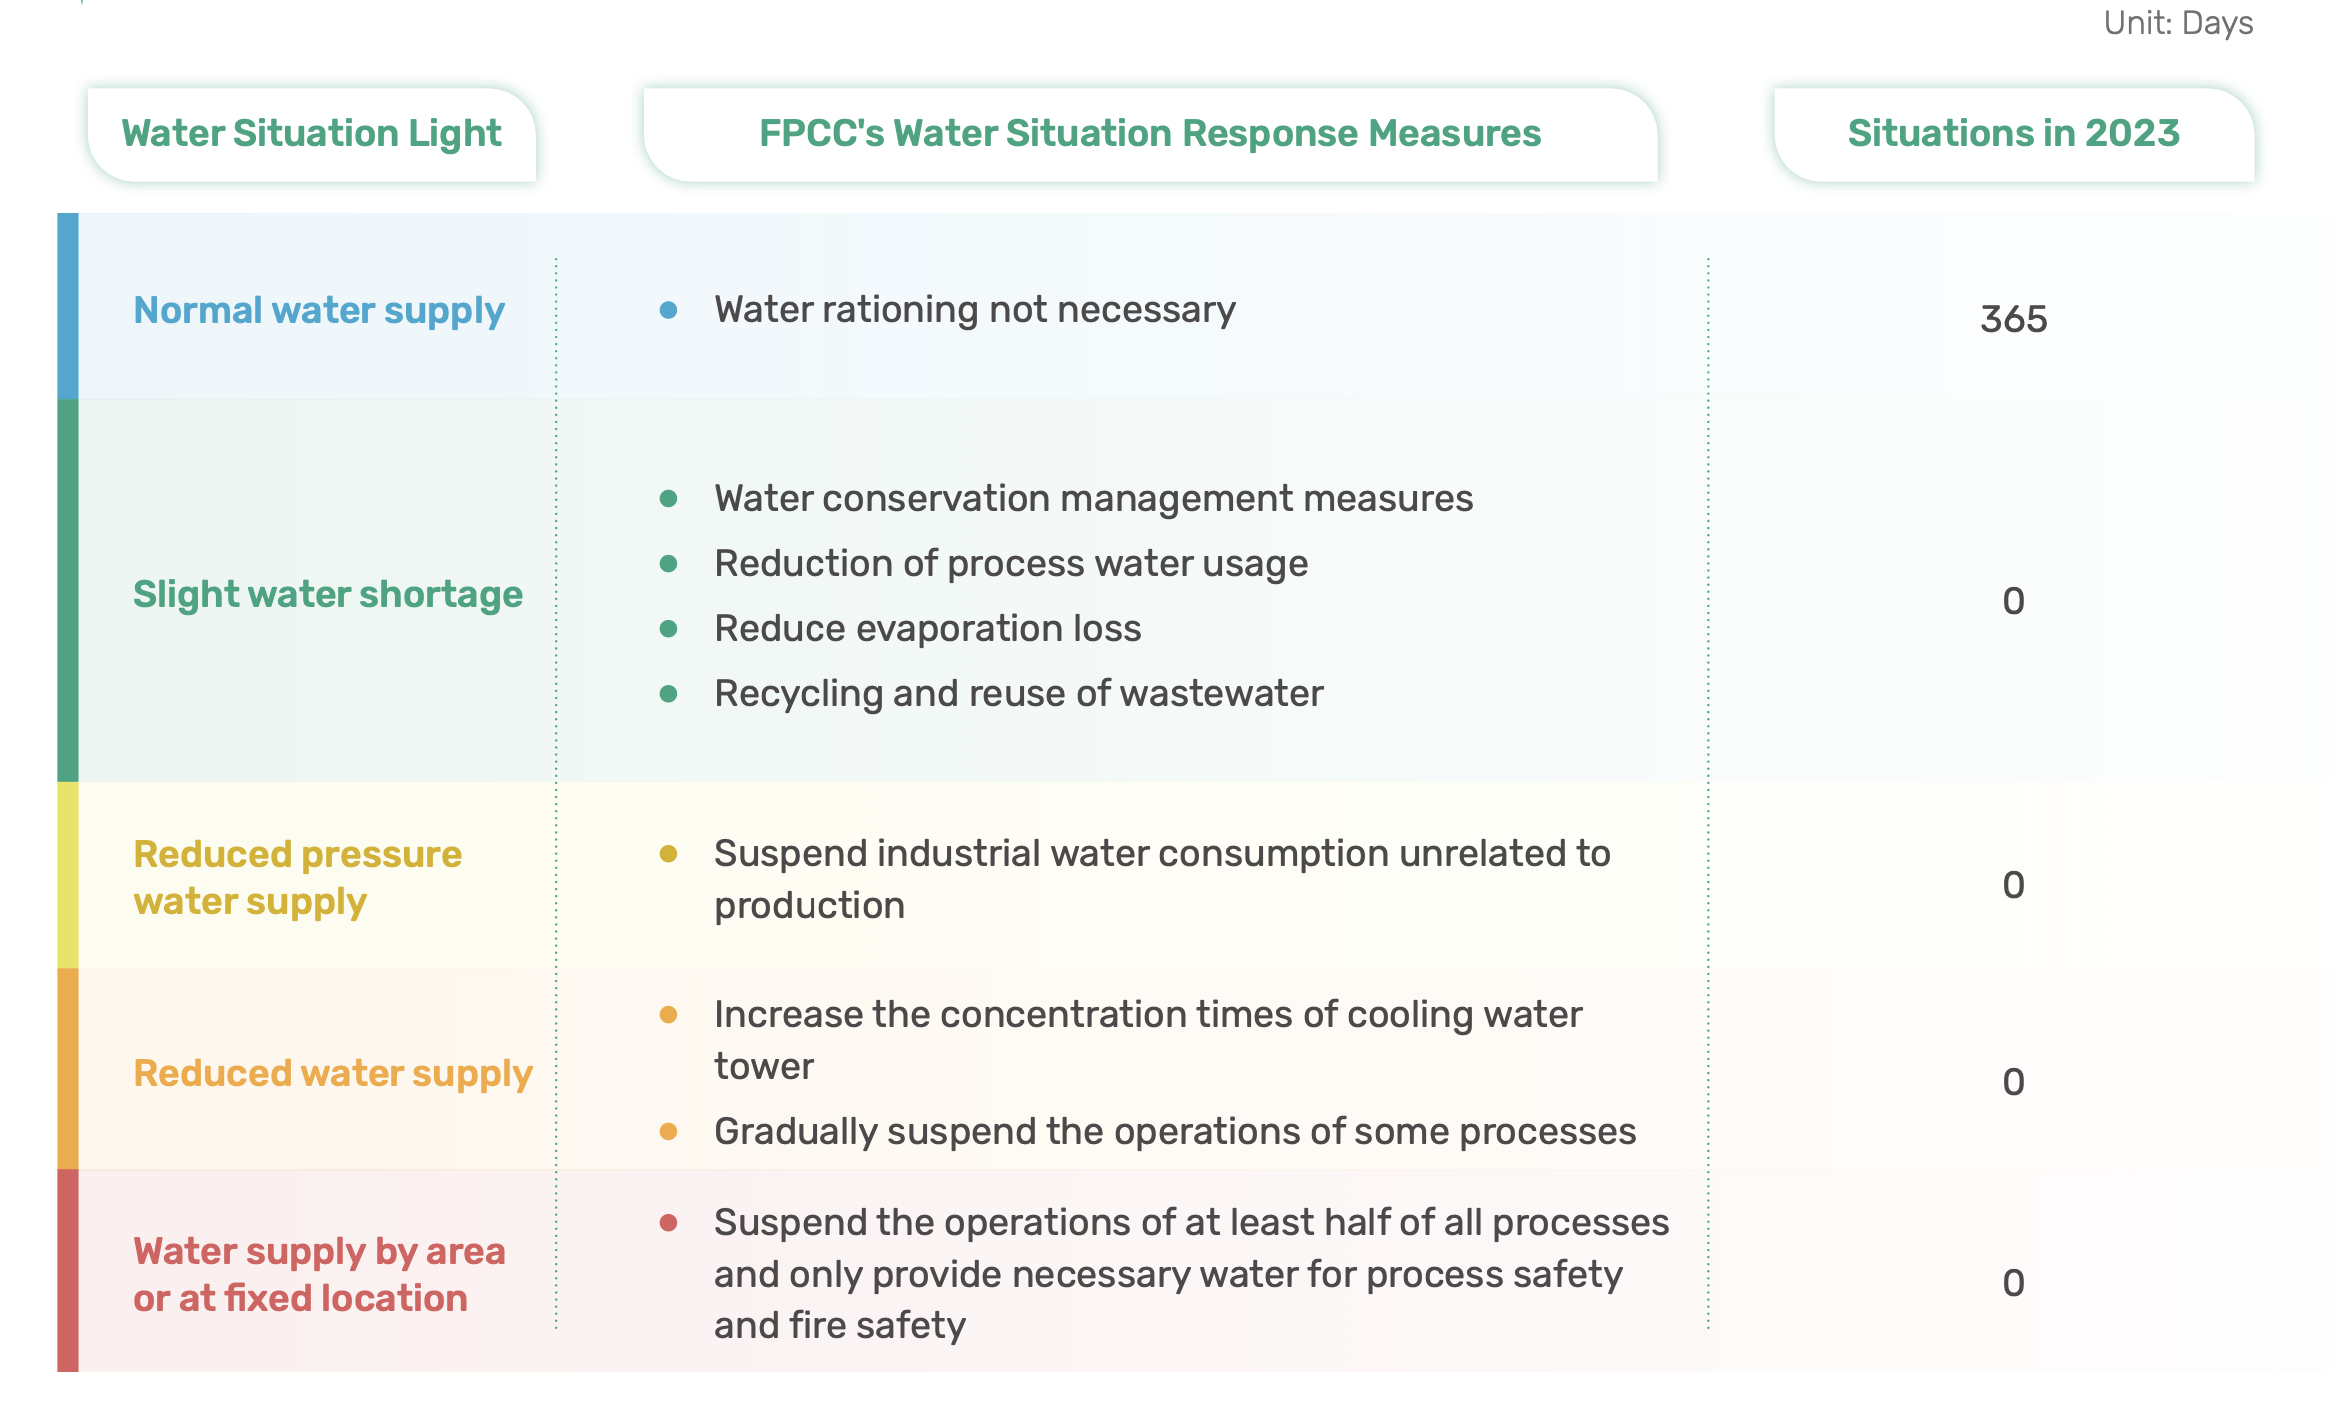Click the orange bullet before Gradually suspend
The height and width of the screenshot is (1402, 2332).
[x=669, y=1132]
